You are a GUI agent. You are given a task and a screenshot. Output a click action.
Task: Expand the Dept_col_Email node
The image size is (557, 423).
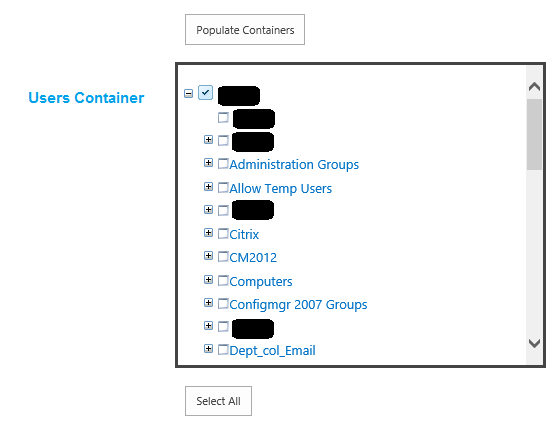click(209, 349)
